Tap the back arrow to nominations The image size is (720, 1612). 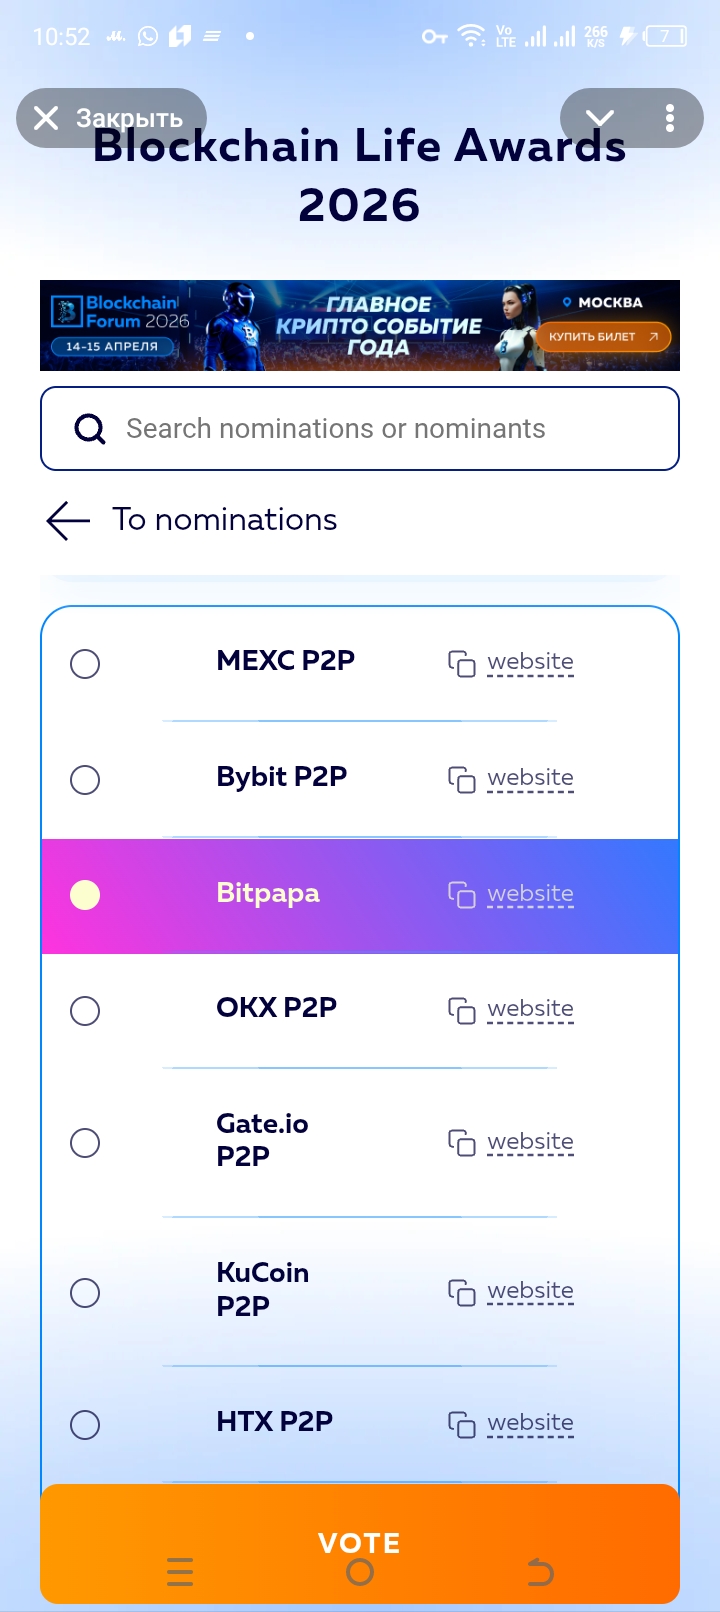(x=68, y=520)
